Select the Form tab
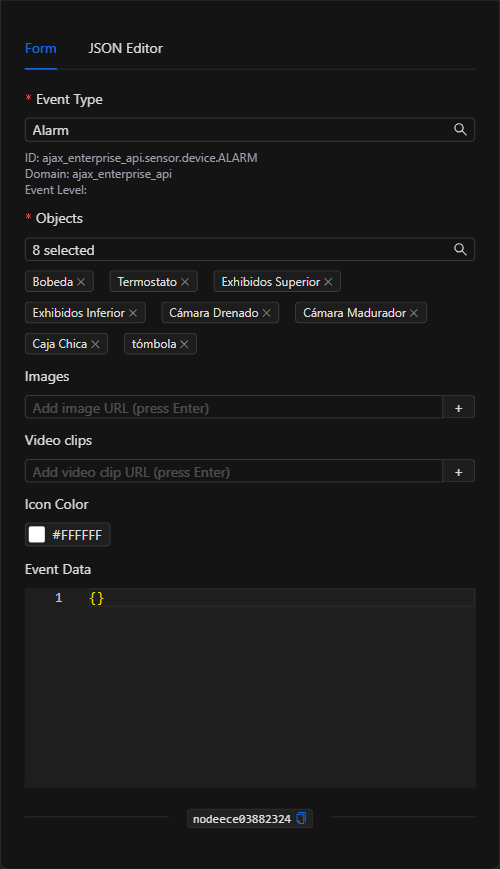Screen dimensions: 500x869 [40, 48]
